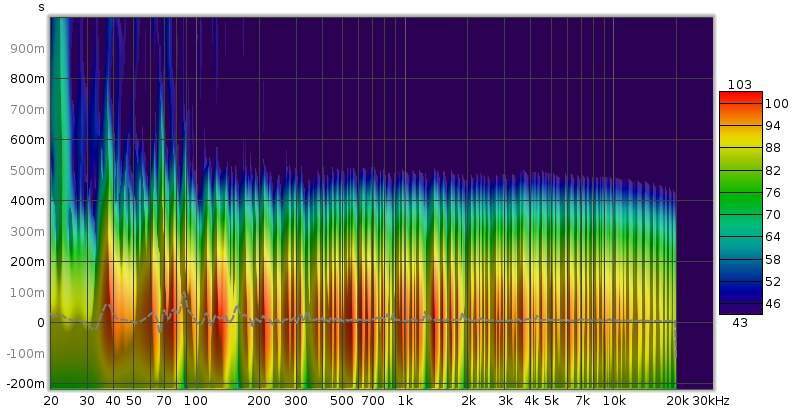Click the "43" legend minimum value
Image resolution: width=800 pixels, height=412 pixels.
[x=740, y=323]
